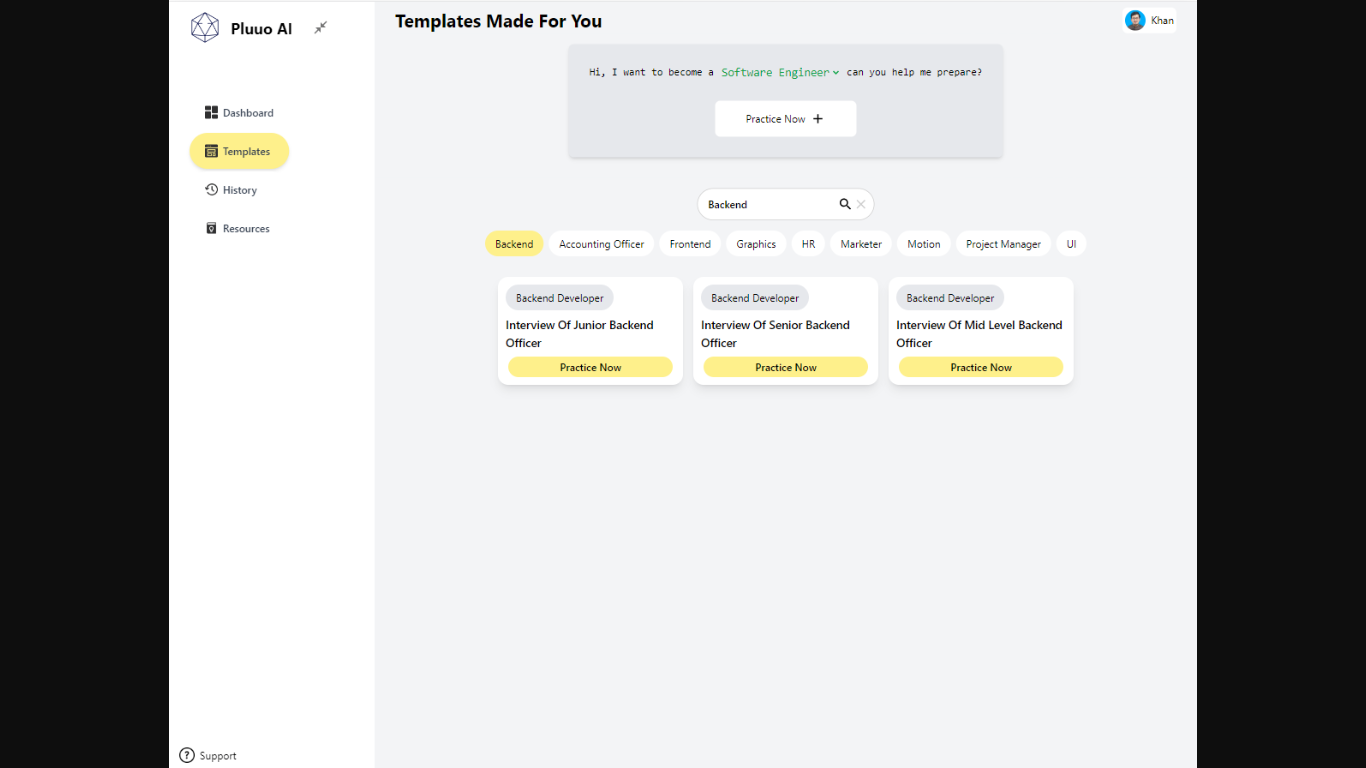Click the search magnifier icon
This screenshot has width=1366, height=768.
tap(845, 204)
